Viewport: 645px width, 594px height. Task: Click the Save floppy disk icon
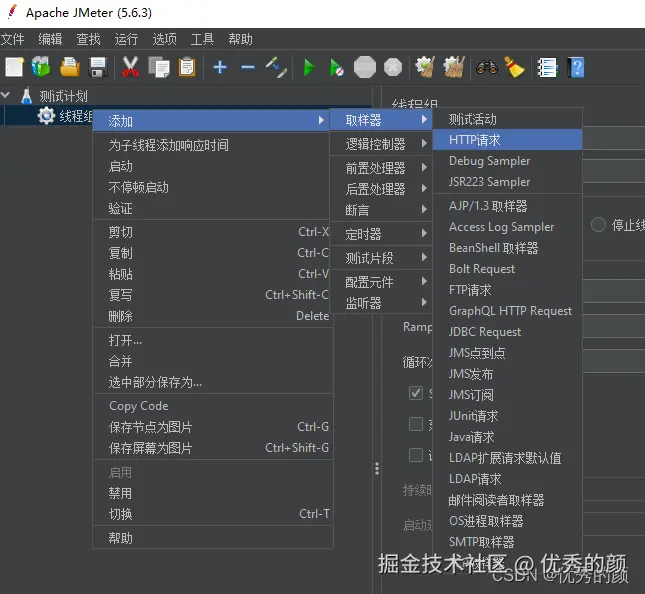coord(98,67)
